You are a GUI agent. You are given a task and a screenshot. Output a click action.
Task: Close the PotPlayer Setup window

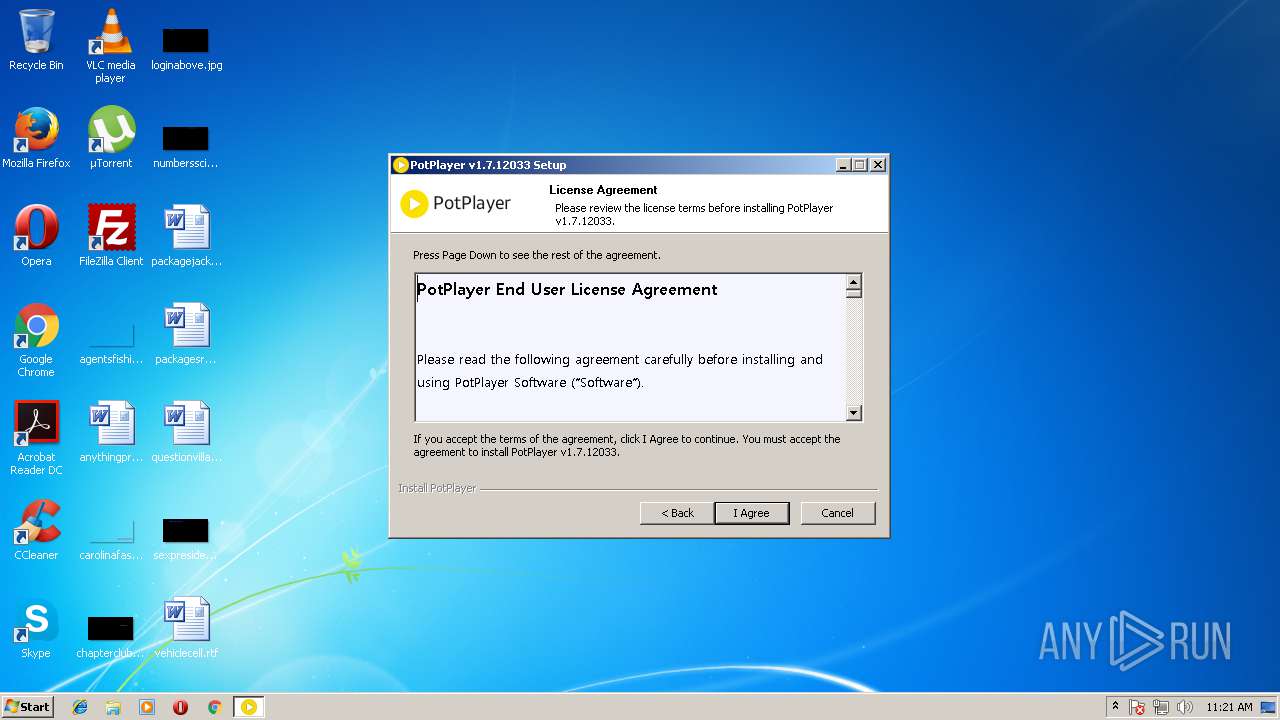tap(877, 165)
